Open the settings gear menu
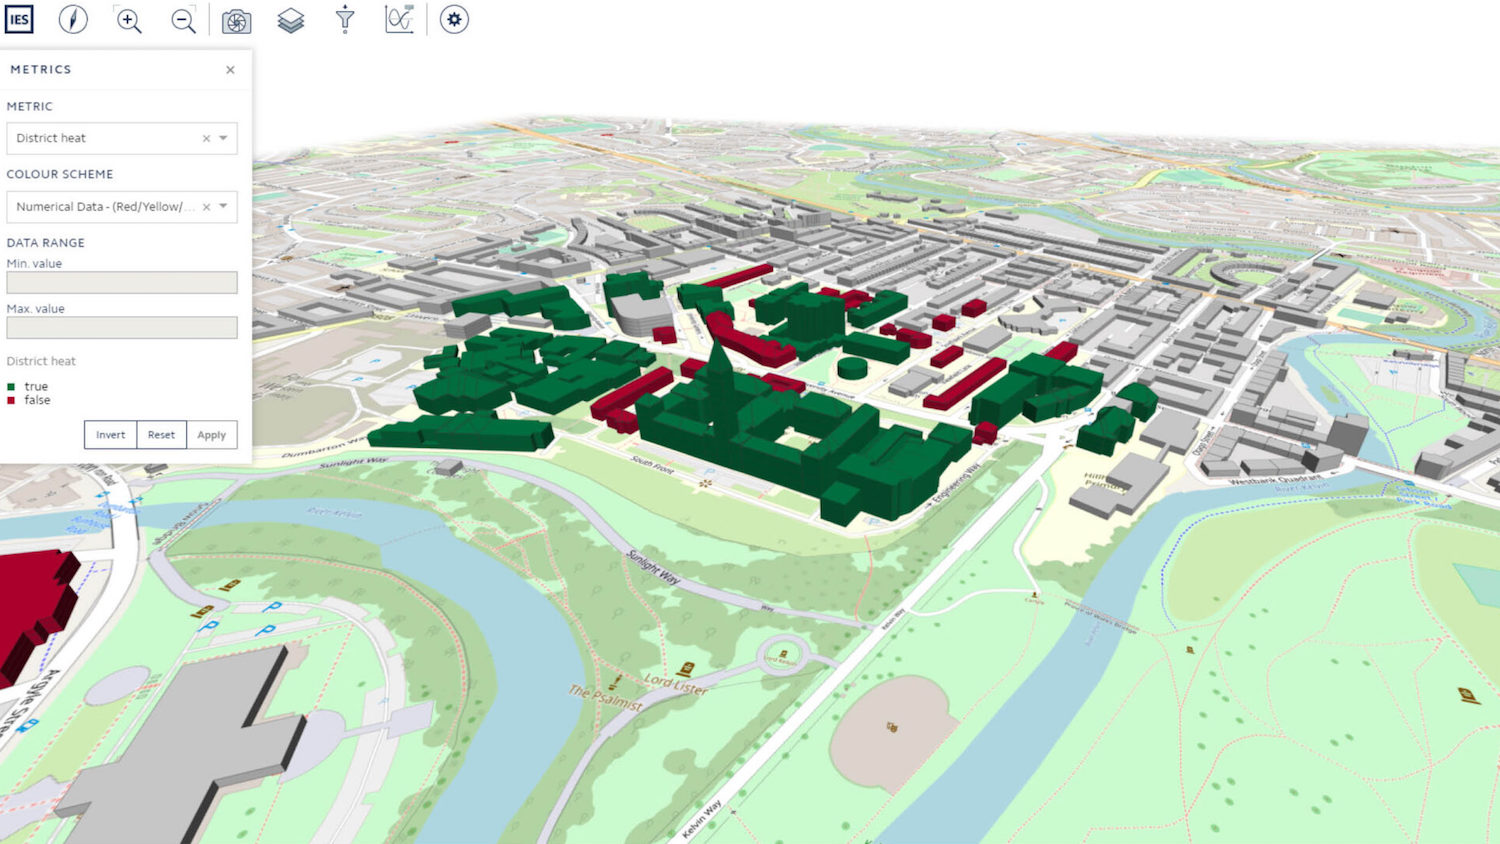Viewport: 1500px width, 844px height. (454, 19)
